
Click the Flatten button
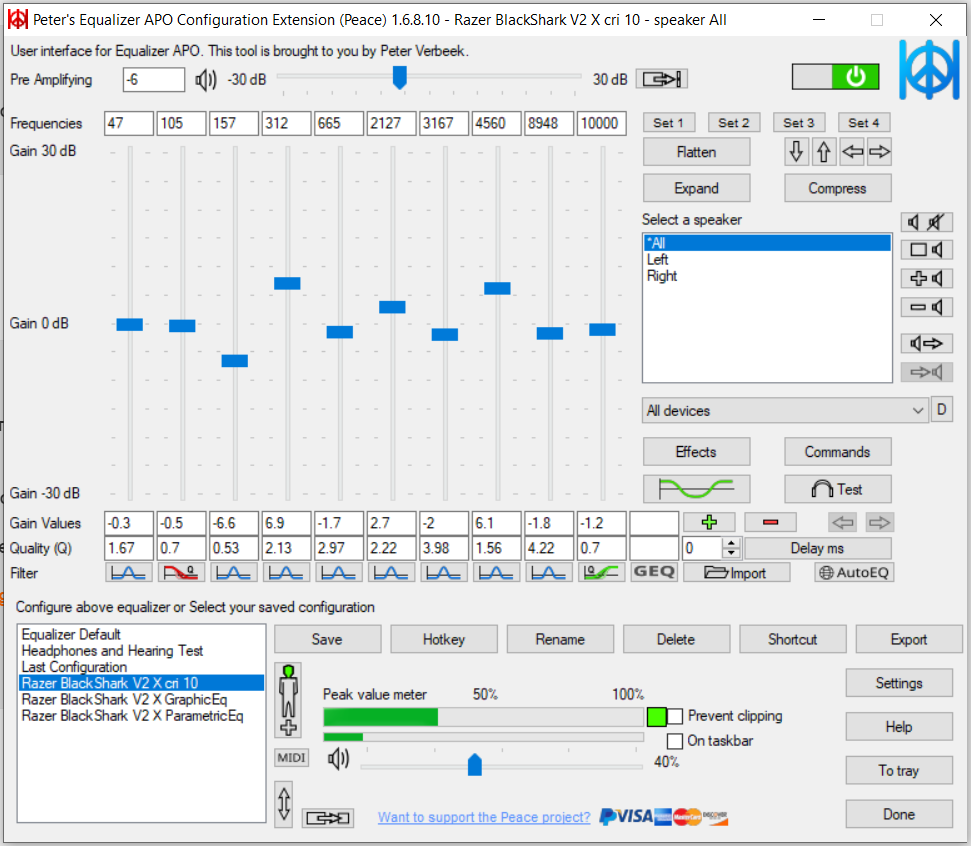click(697, 152)
